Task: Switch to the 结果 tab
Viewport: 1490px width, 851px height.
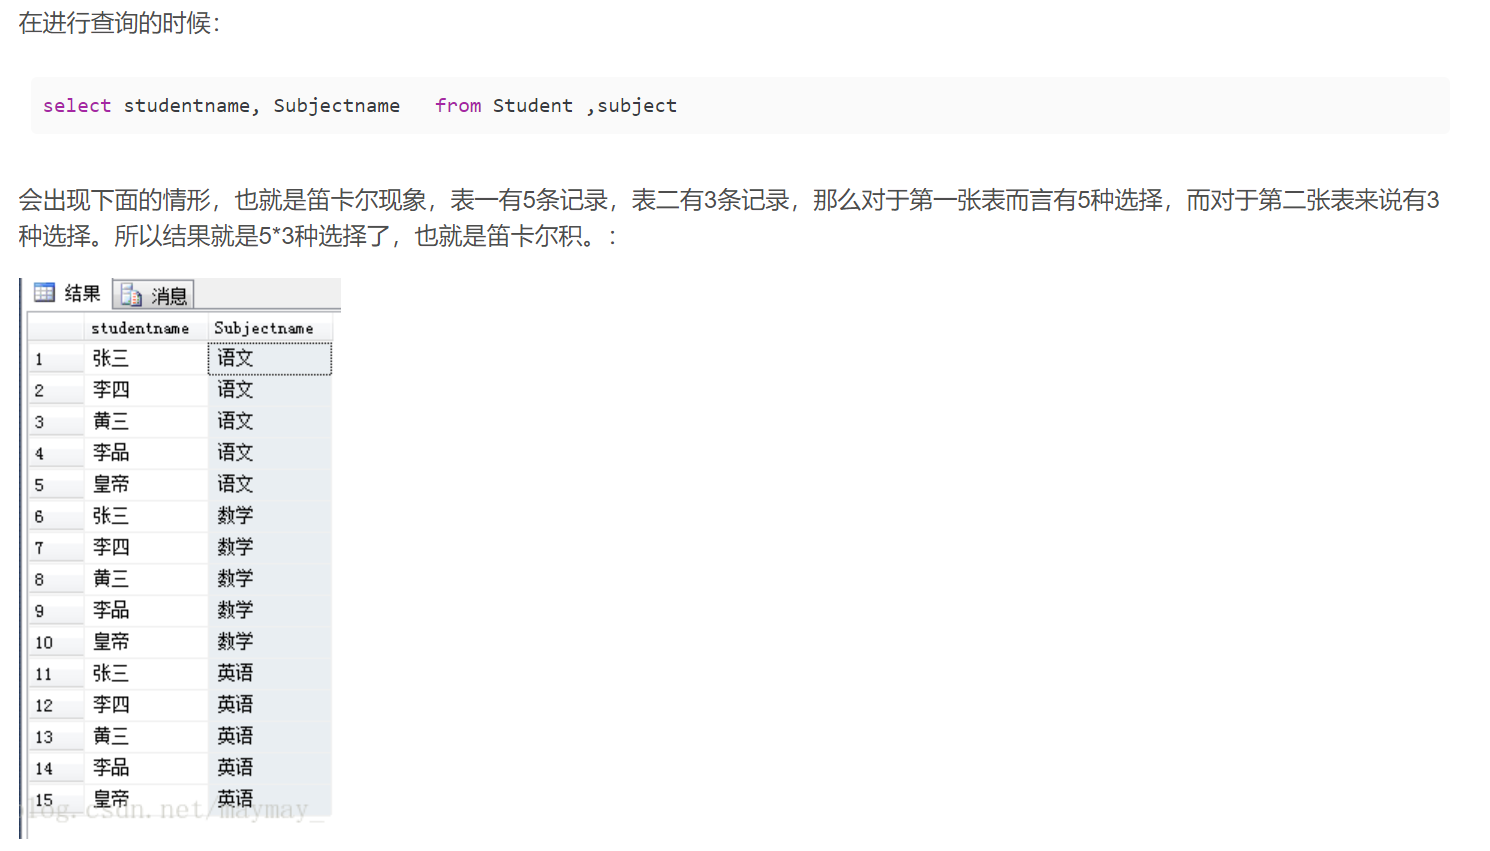Action: (x=68, y=293)
